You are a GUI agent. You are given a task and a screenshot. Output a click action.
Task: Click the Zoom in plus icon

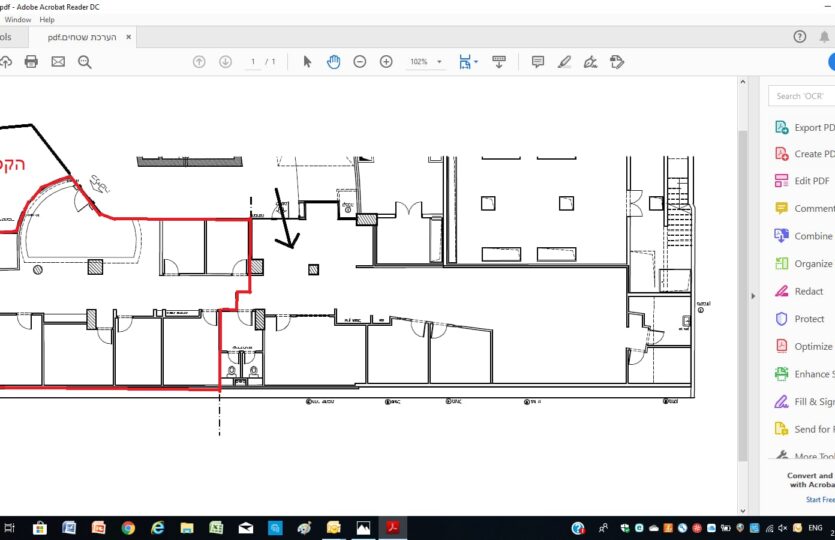click(x=386, y=62)
